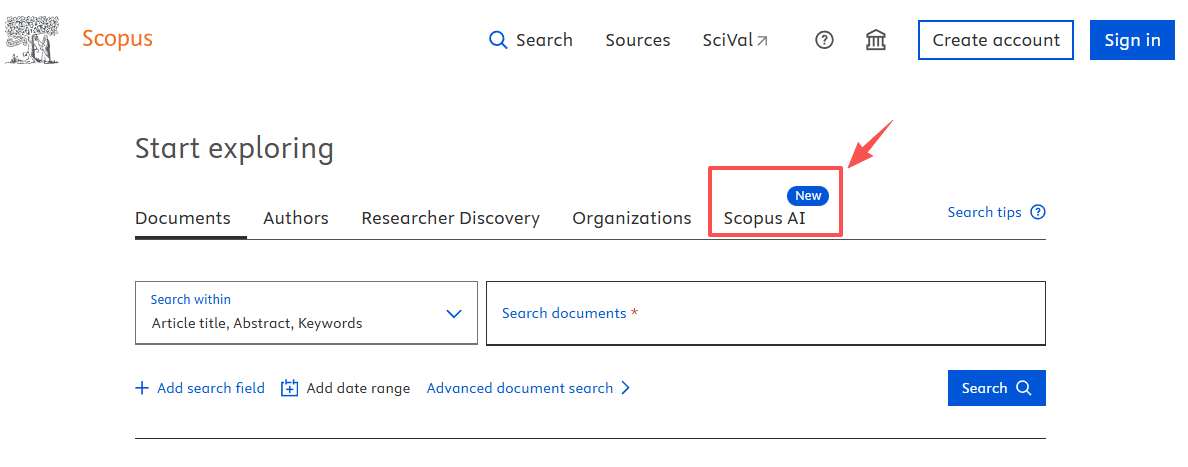The width and height of the screenshot is (1188, 467).
Task: Open the help question mark icon
Action: coord(824,40)
